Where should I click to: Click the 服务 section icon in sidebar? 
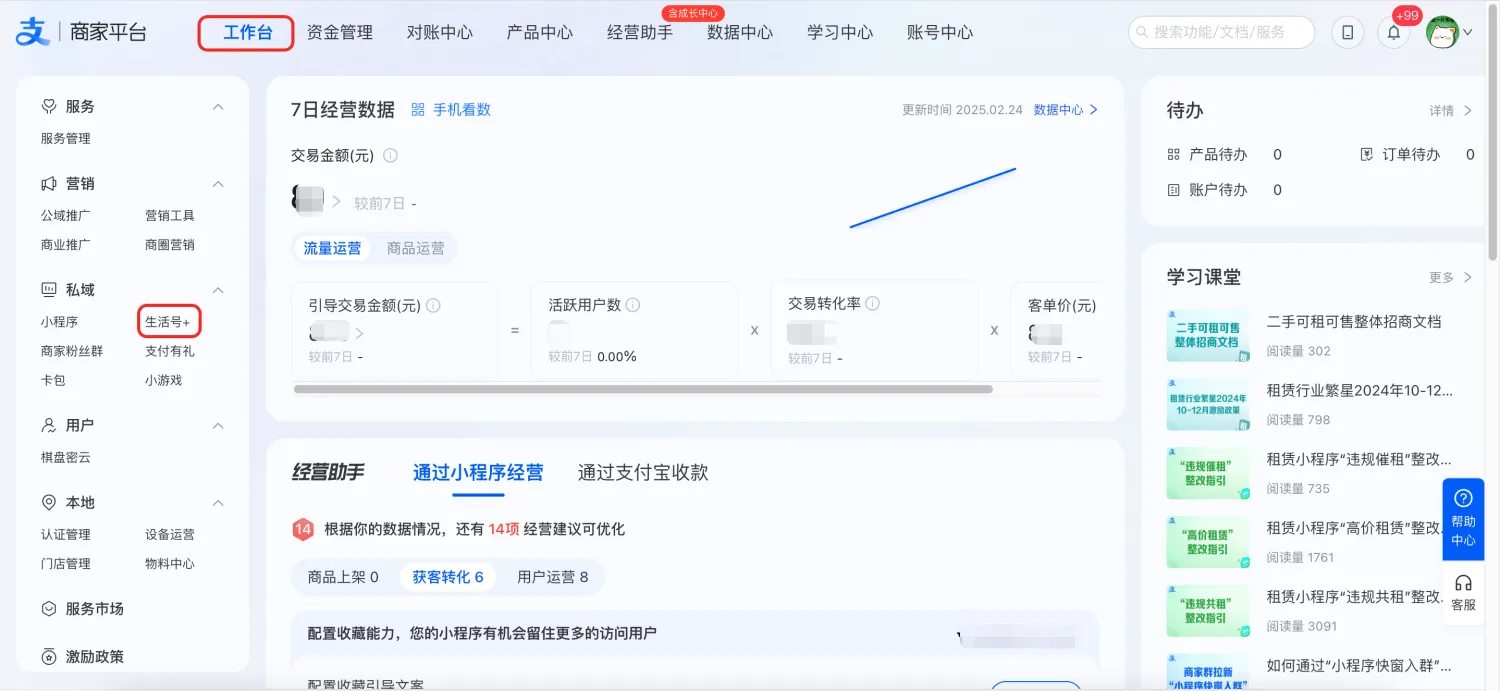pos(48,106)
